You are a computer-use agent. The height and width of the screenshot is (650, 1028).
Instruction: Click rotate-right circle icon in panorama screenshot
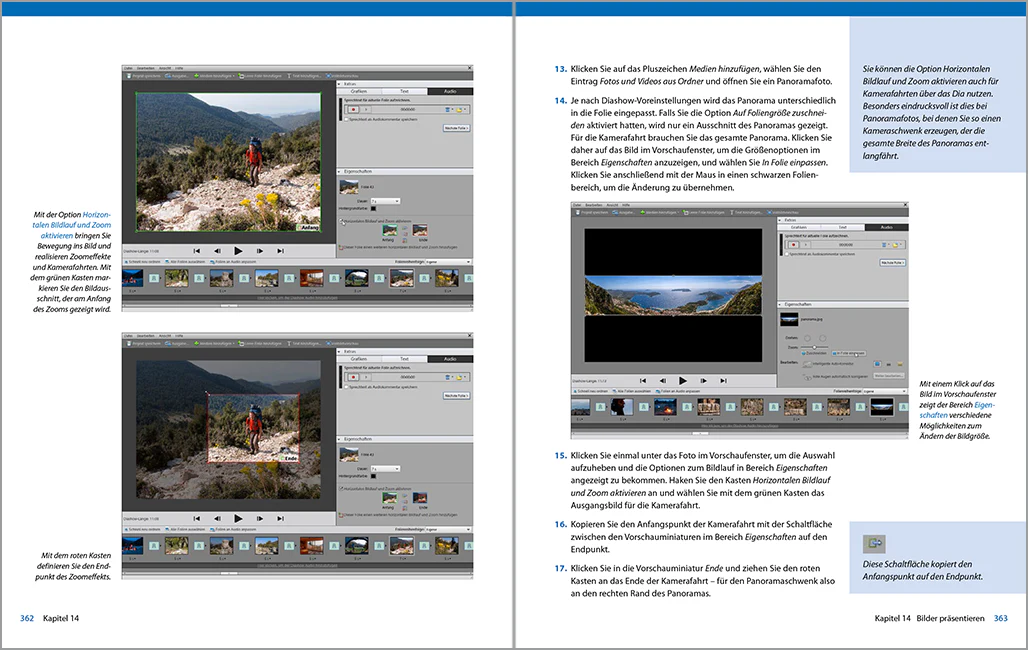pos(822,338)
